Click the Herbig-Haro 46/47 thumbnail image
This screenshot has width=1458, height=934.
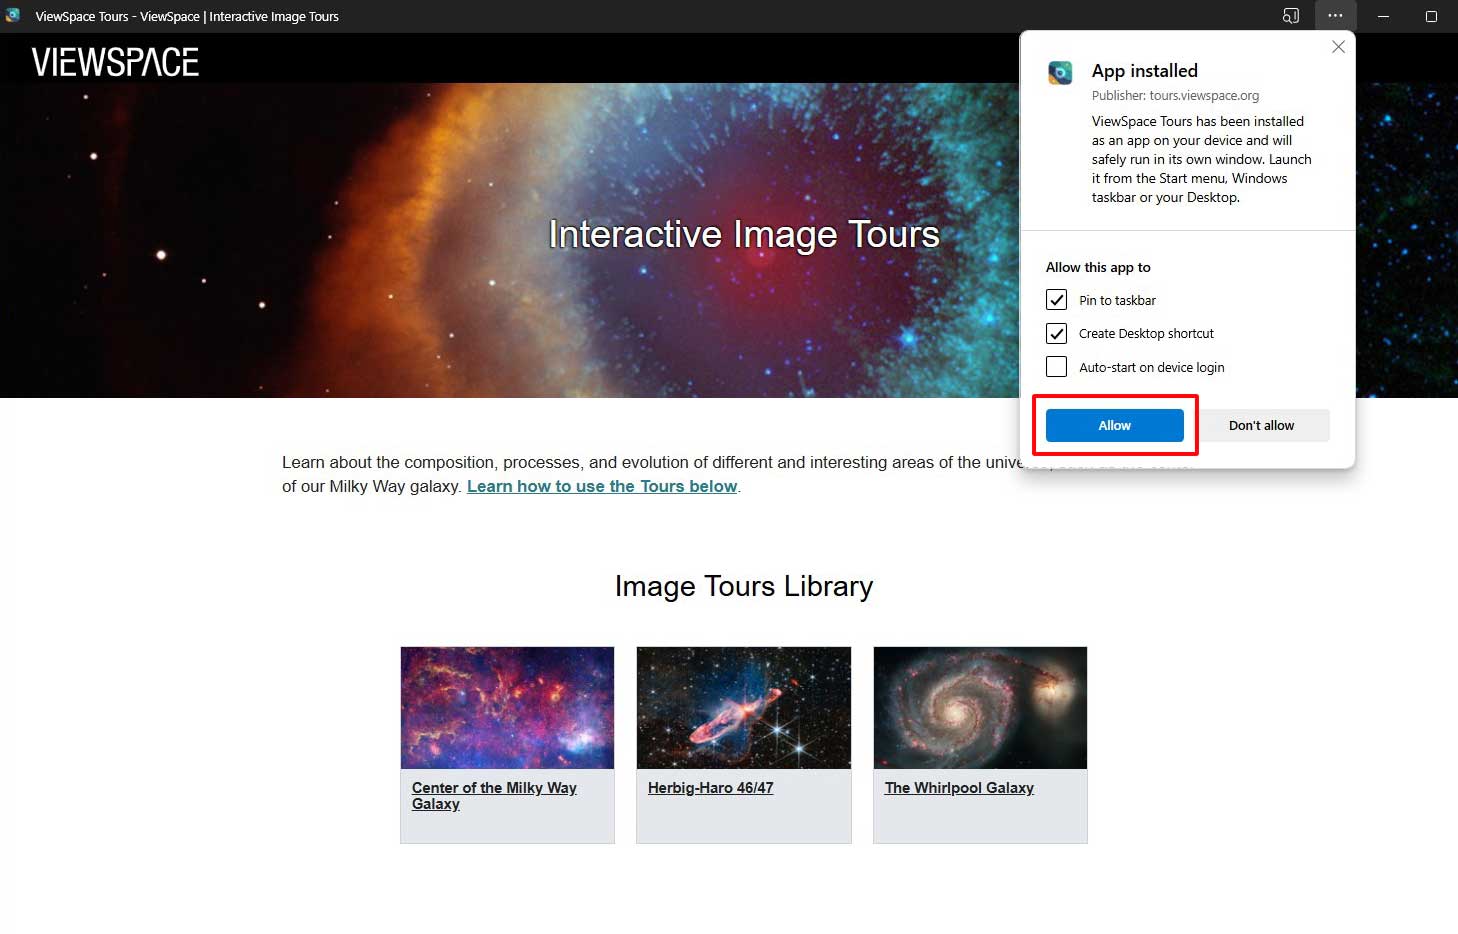tap(744, 708)
